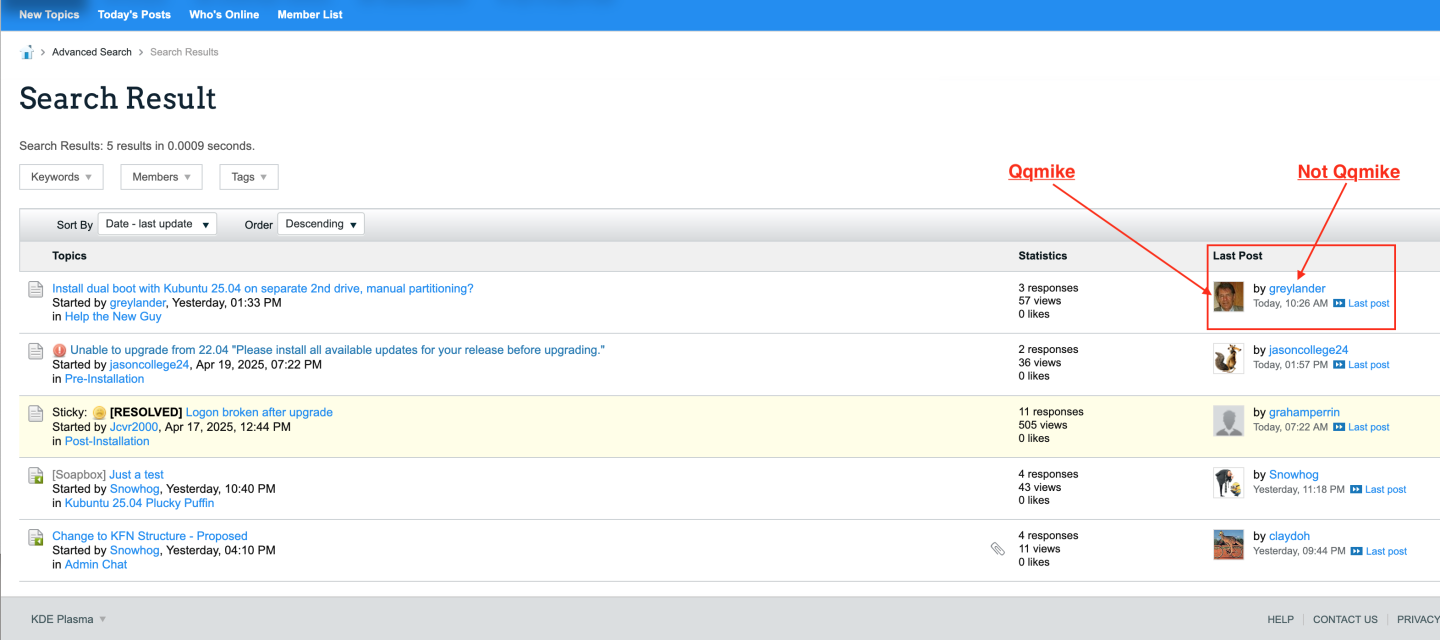Open the 'Unable to upgrade from 22.04' topic
Screen dimensions: 1440x640
point(338,351)
